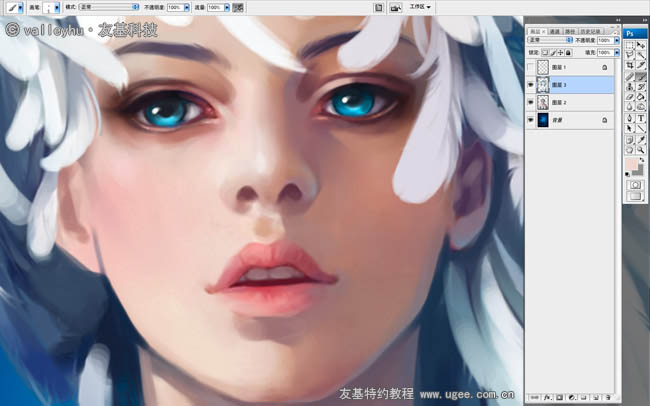Screen dimensions: 650x406
Task: Create new adjustment layer
Action: point(571,397)
